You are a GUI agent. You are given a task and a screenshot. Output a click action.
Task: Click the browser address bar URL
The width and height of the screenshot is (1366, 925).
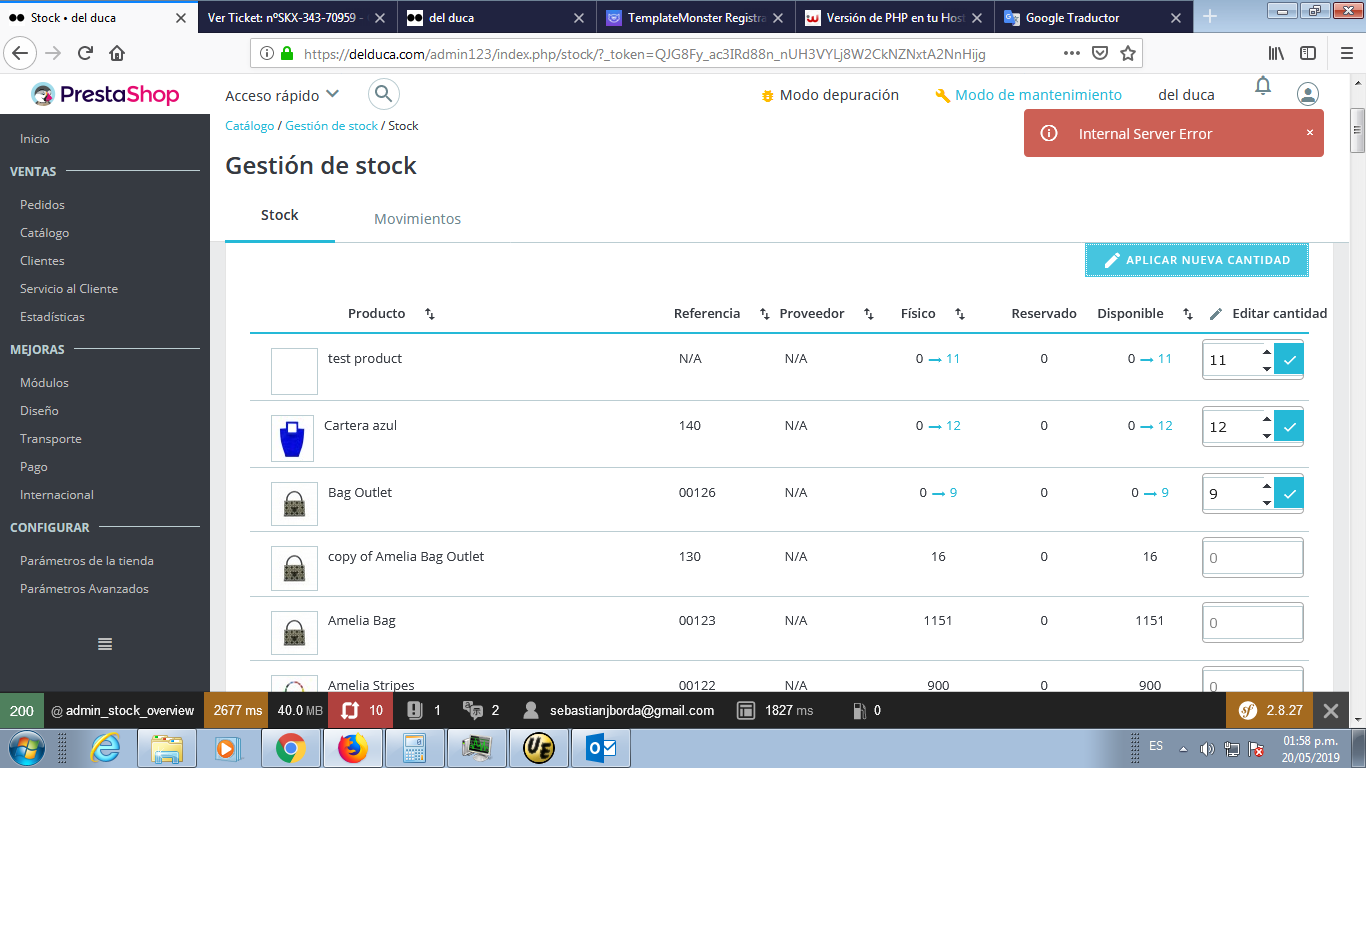pos(645,54)
